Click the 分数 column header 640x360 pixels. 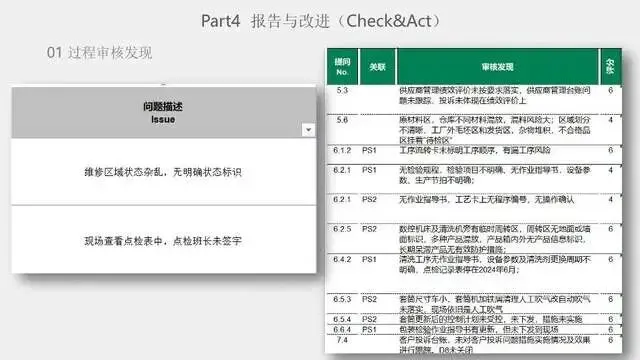coord(611,67)
